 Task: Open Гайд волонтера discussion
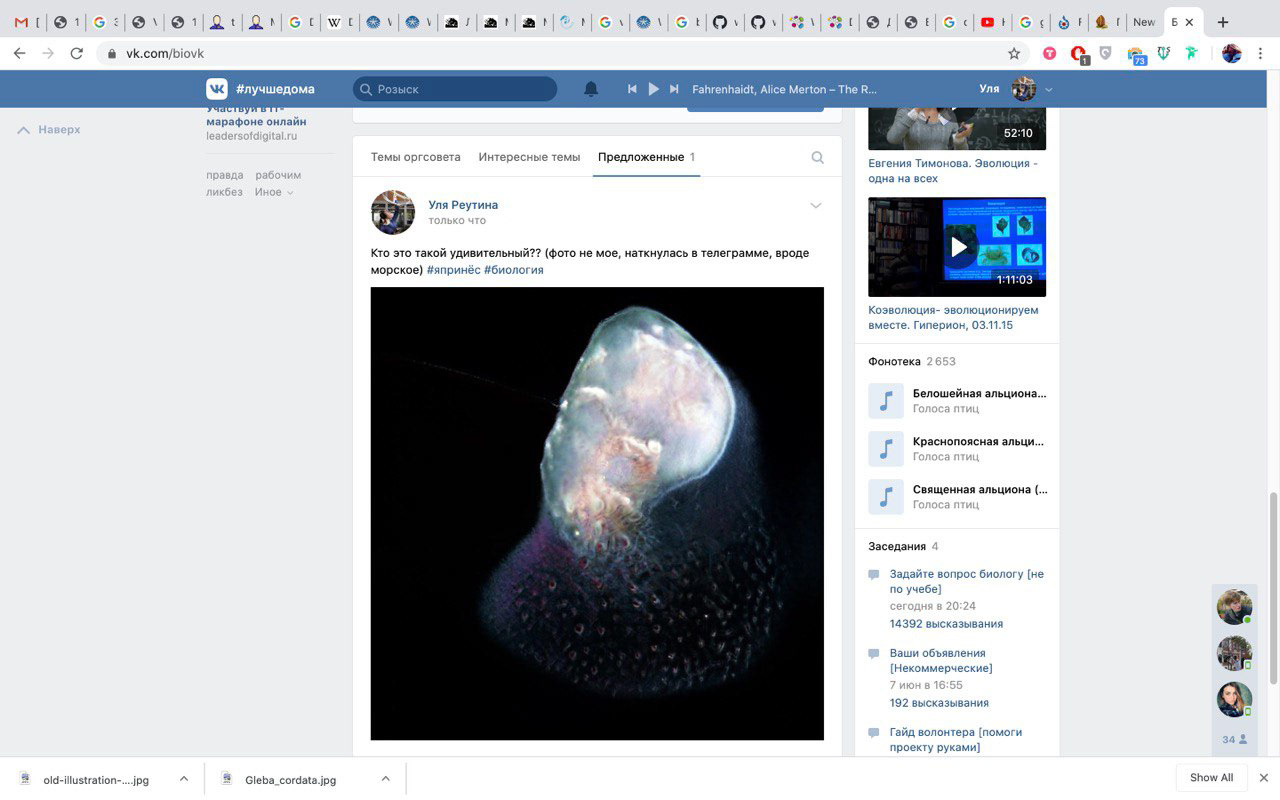point(956,739)
